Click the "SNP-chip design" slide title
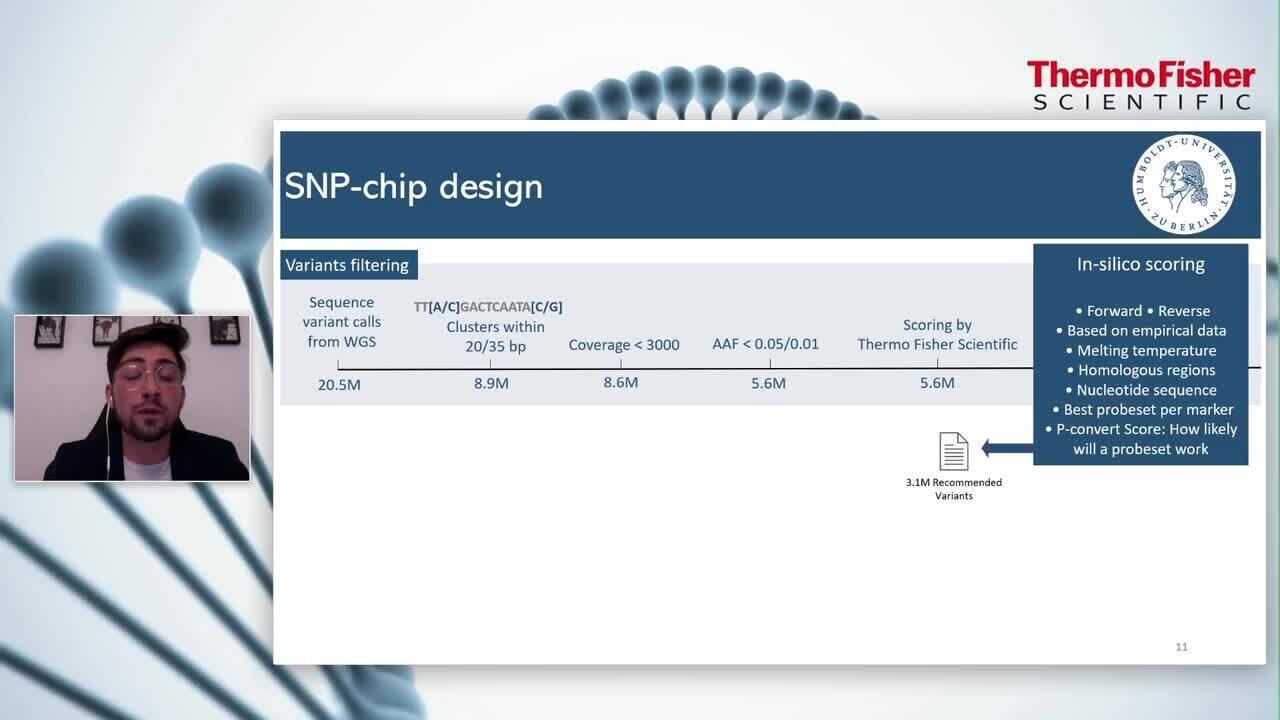The width and height of the screenshot is (1280, 720). coord(413,186)
